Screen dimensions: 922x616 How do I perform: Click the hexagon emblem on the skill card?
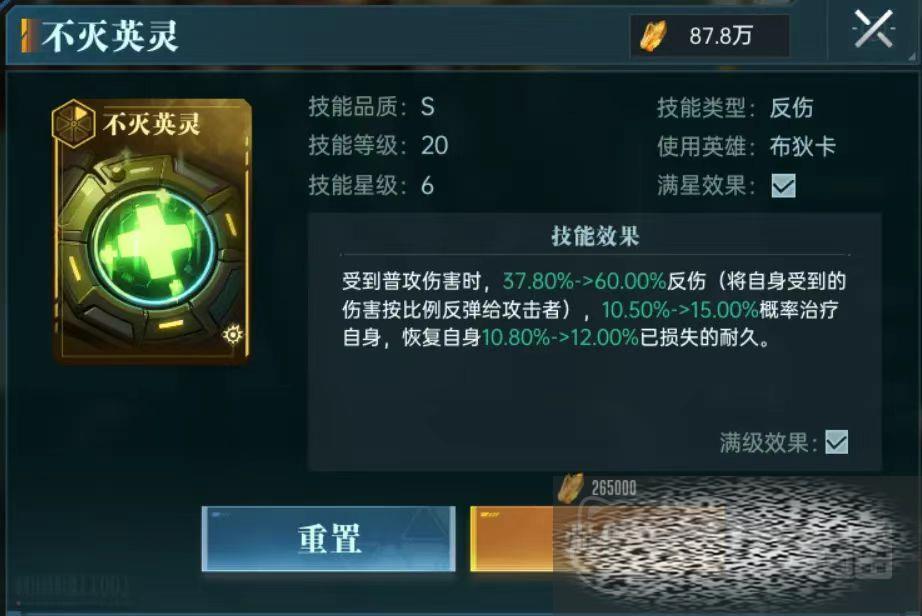tap(74, 122)
